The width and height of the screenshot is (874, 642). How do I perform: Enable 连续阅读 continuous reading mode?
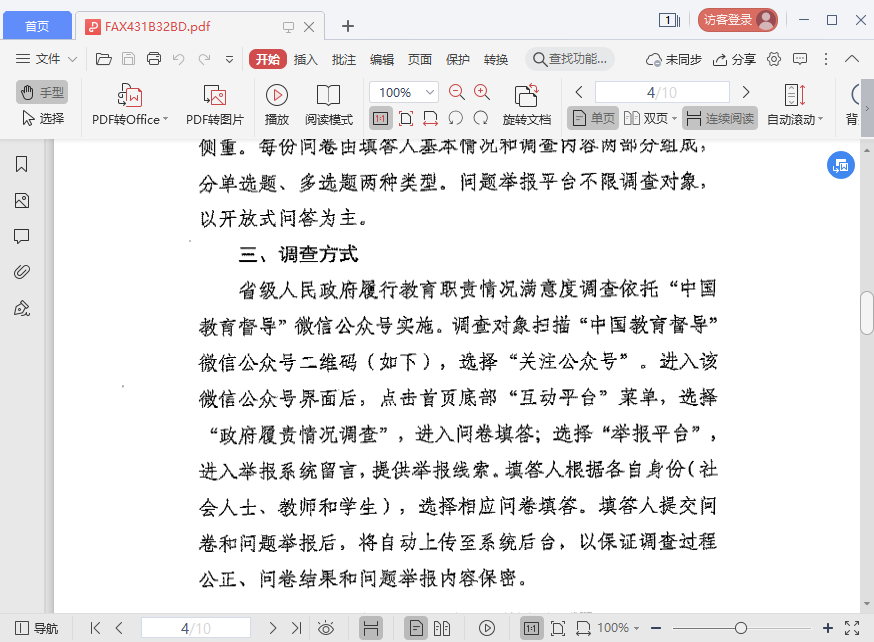720,118
